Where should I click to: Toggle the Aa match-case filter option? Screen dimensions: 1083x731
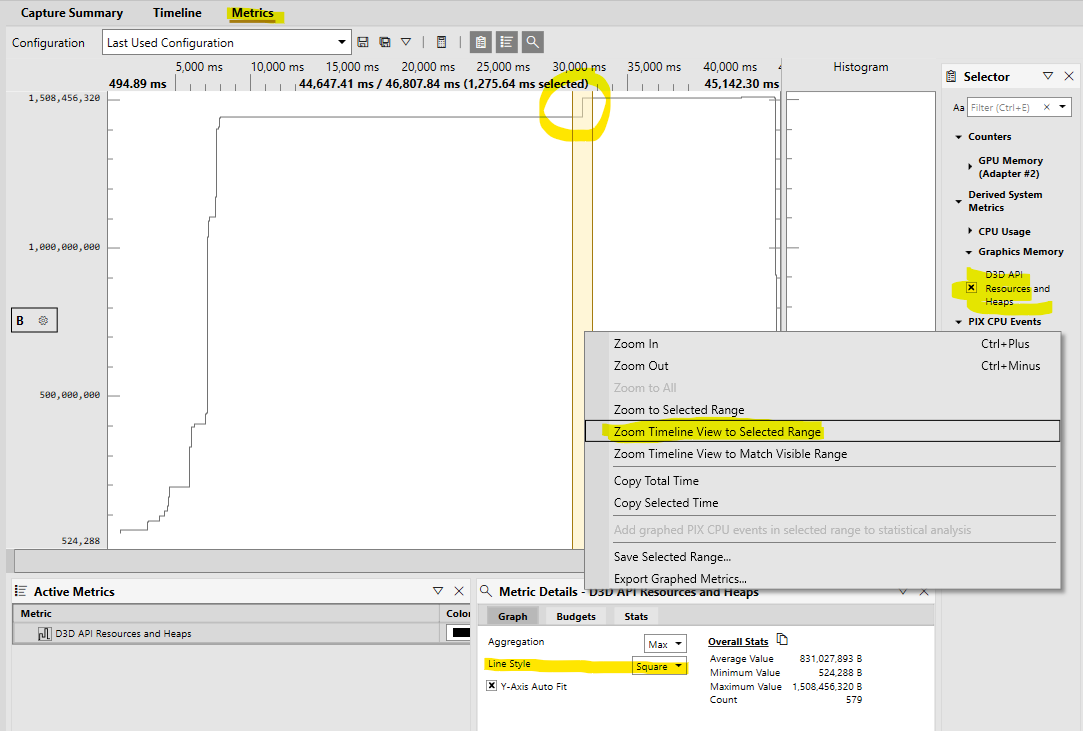959,107
